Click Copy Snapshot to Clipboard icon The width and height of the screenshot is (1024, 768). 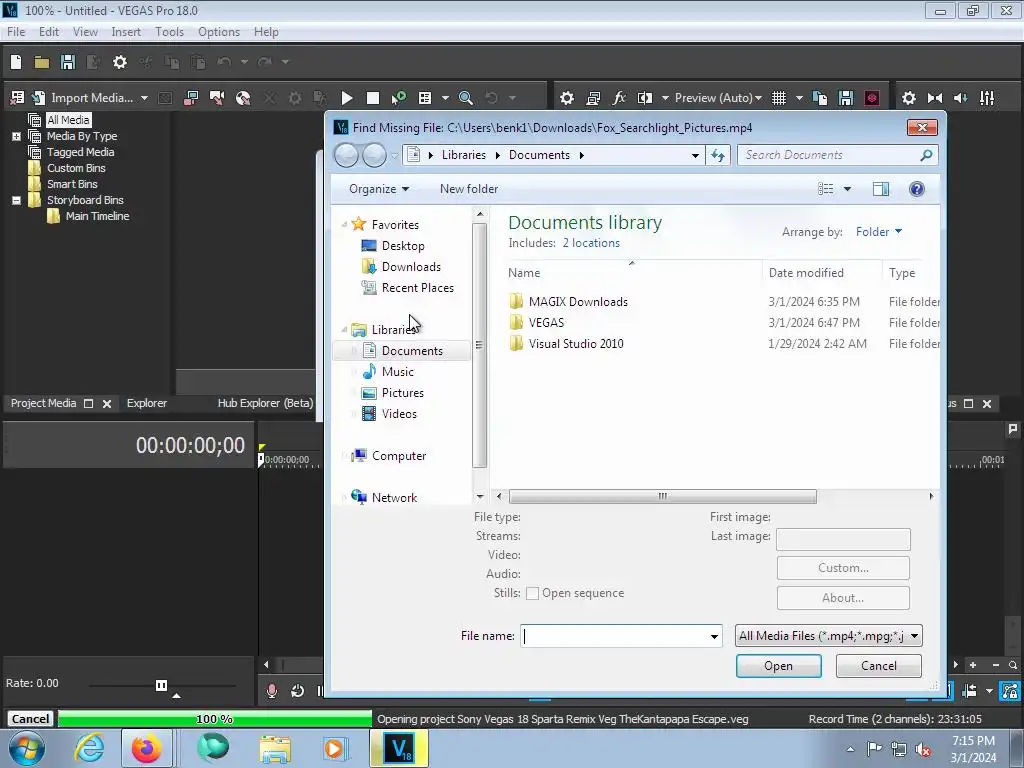coord(820,98)
